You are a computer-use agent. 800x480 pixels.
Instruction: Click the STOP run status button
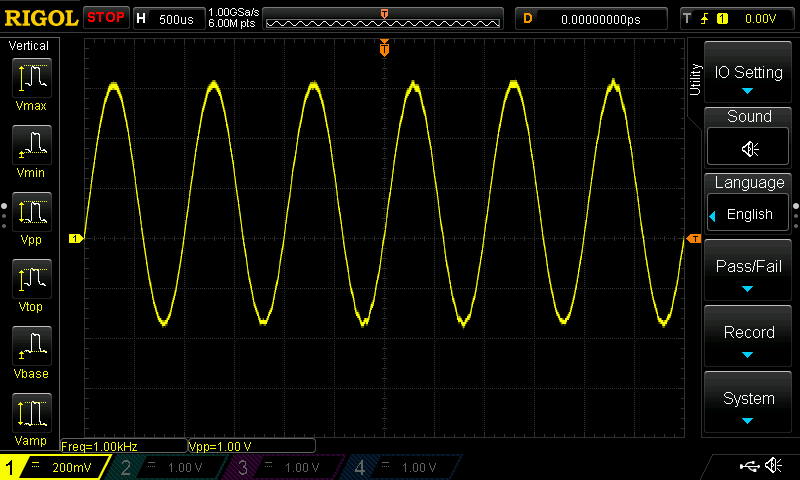pos(105,18)
